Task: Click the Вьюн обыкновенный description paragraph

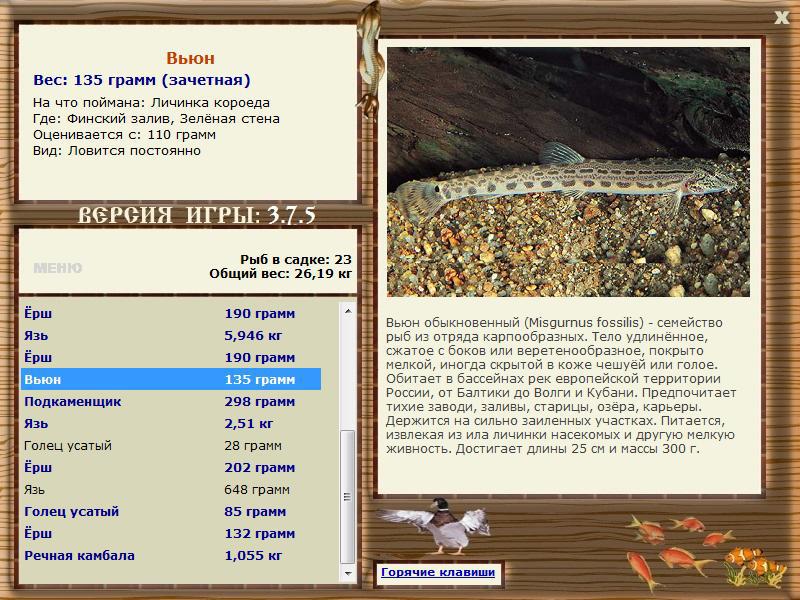Action: point(561,386)
